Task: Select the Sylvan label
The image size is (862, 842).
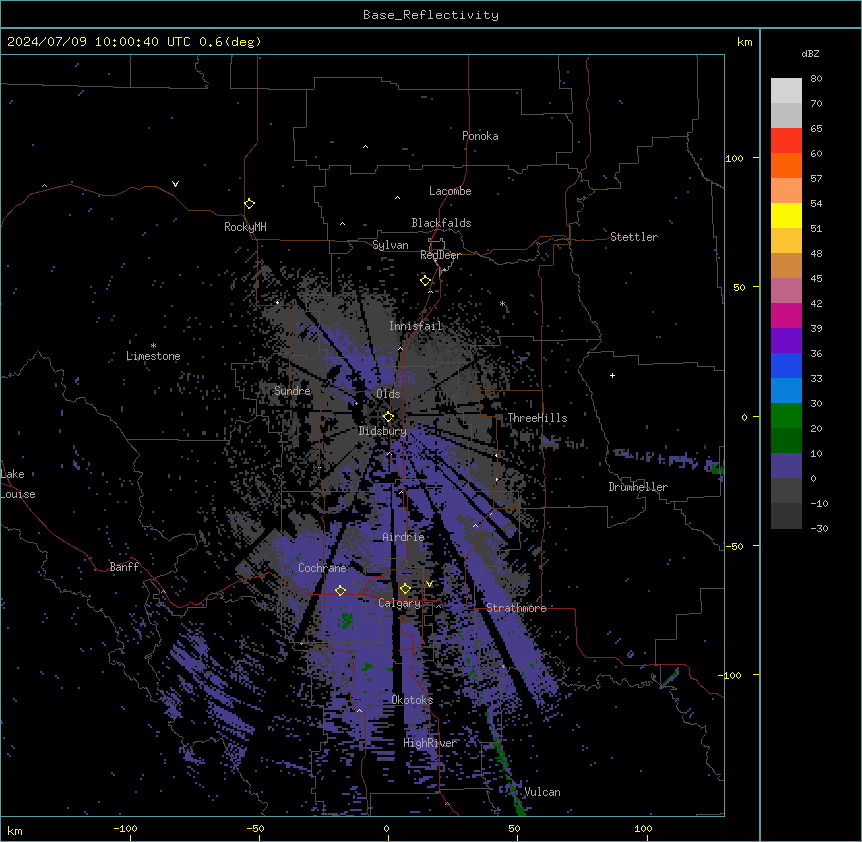Action: [x=390, y=245]
